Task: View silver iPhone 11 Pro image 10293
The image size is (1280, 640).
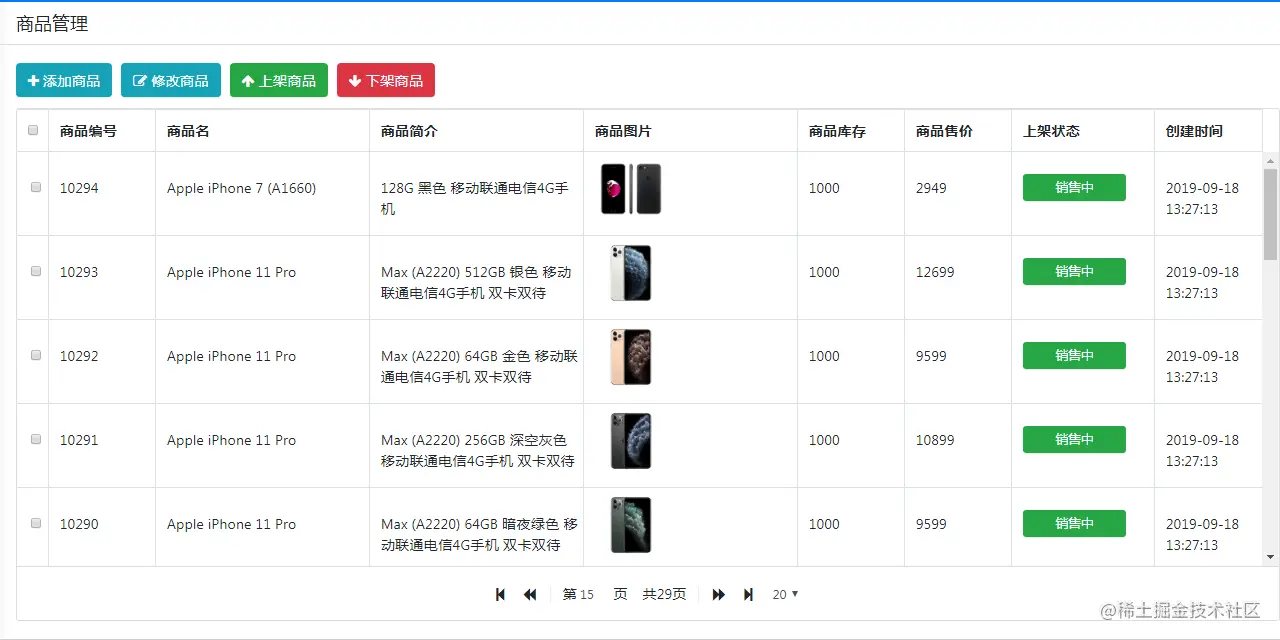Action: pyautogui.click(x=631, y=273)
